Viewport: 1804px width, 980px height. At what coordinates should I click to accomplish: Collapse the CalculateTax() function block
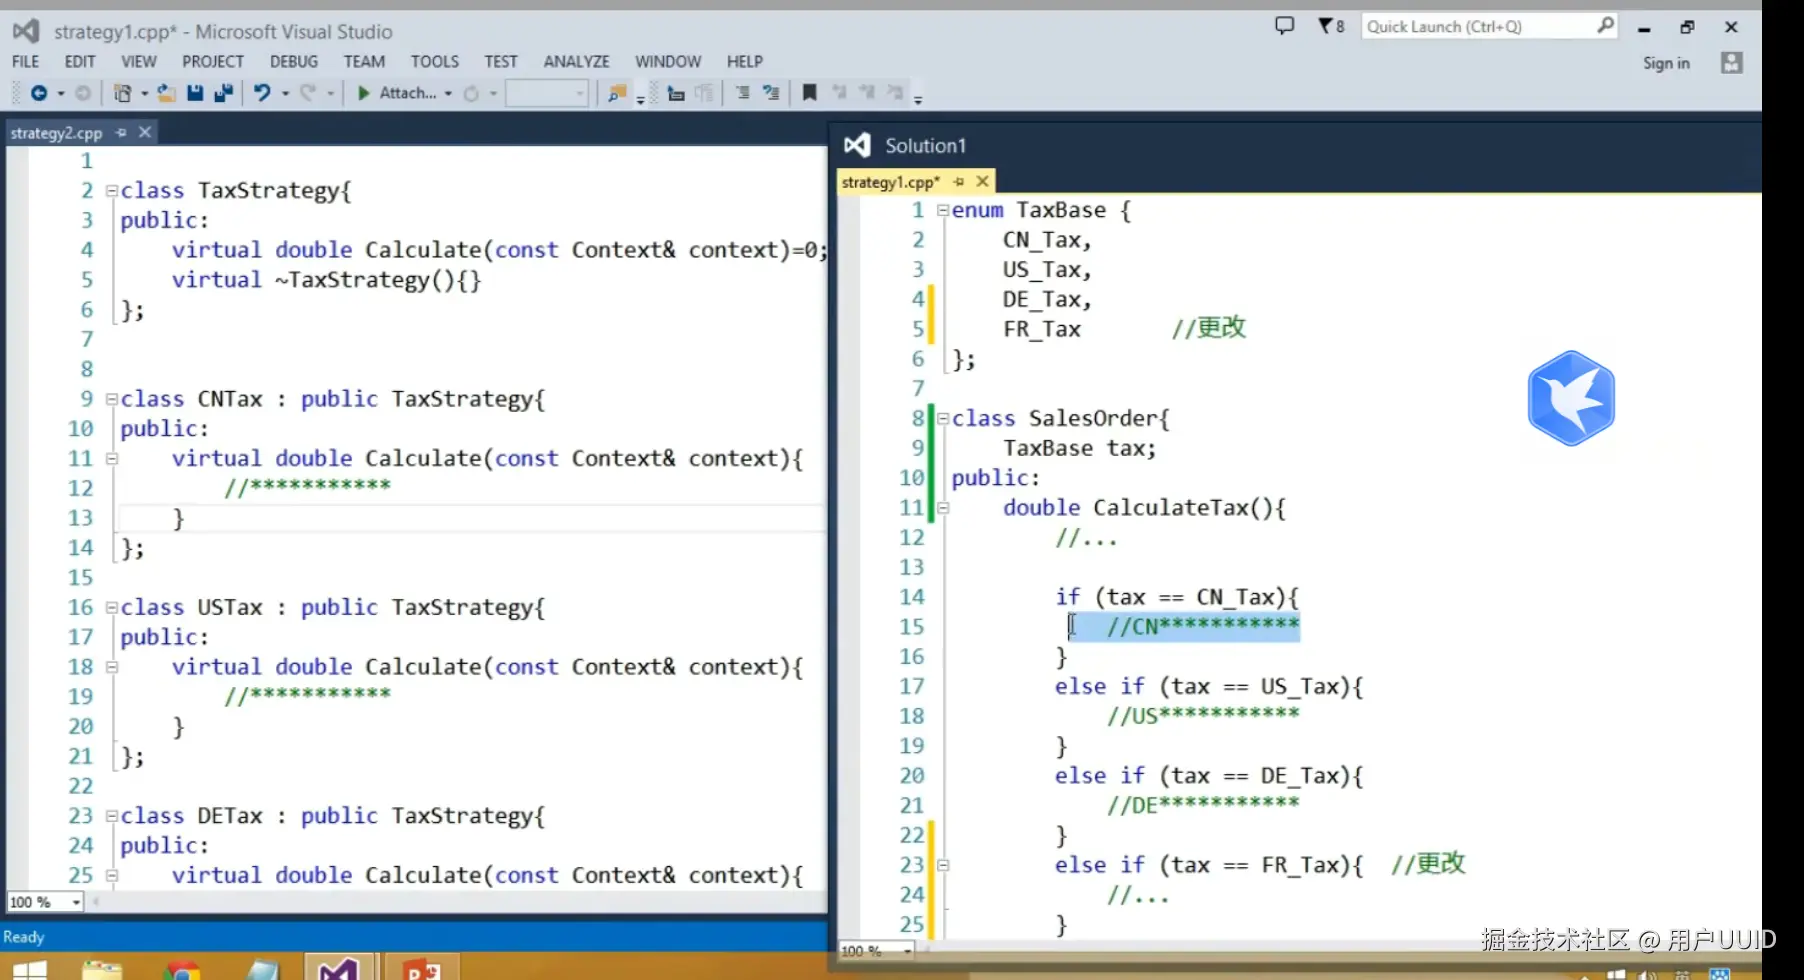943,508
